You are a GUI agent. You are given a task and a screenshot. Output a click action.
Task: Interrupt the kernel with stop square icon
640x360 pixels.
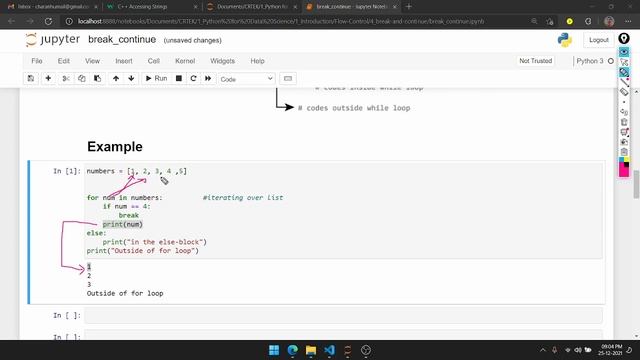coord(178,78)
